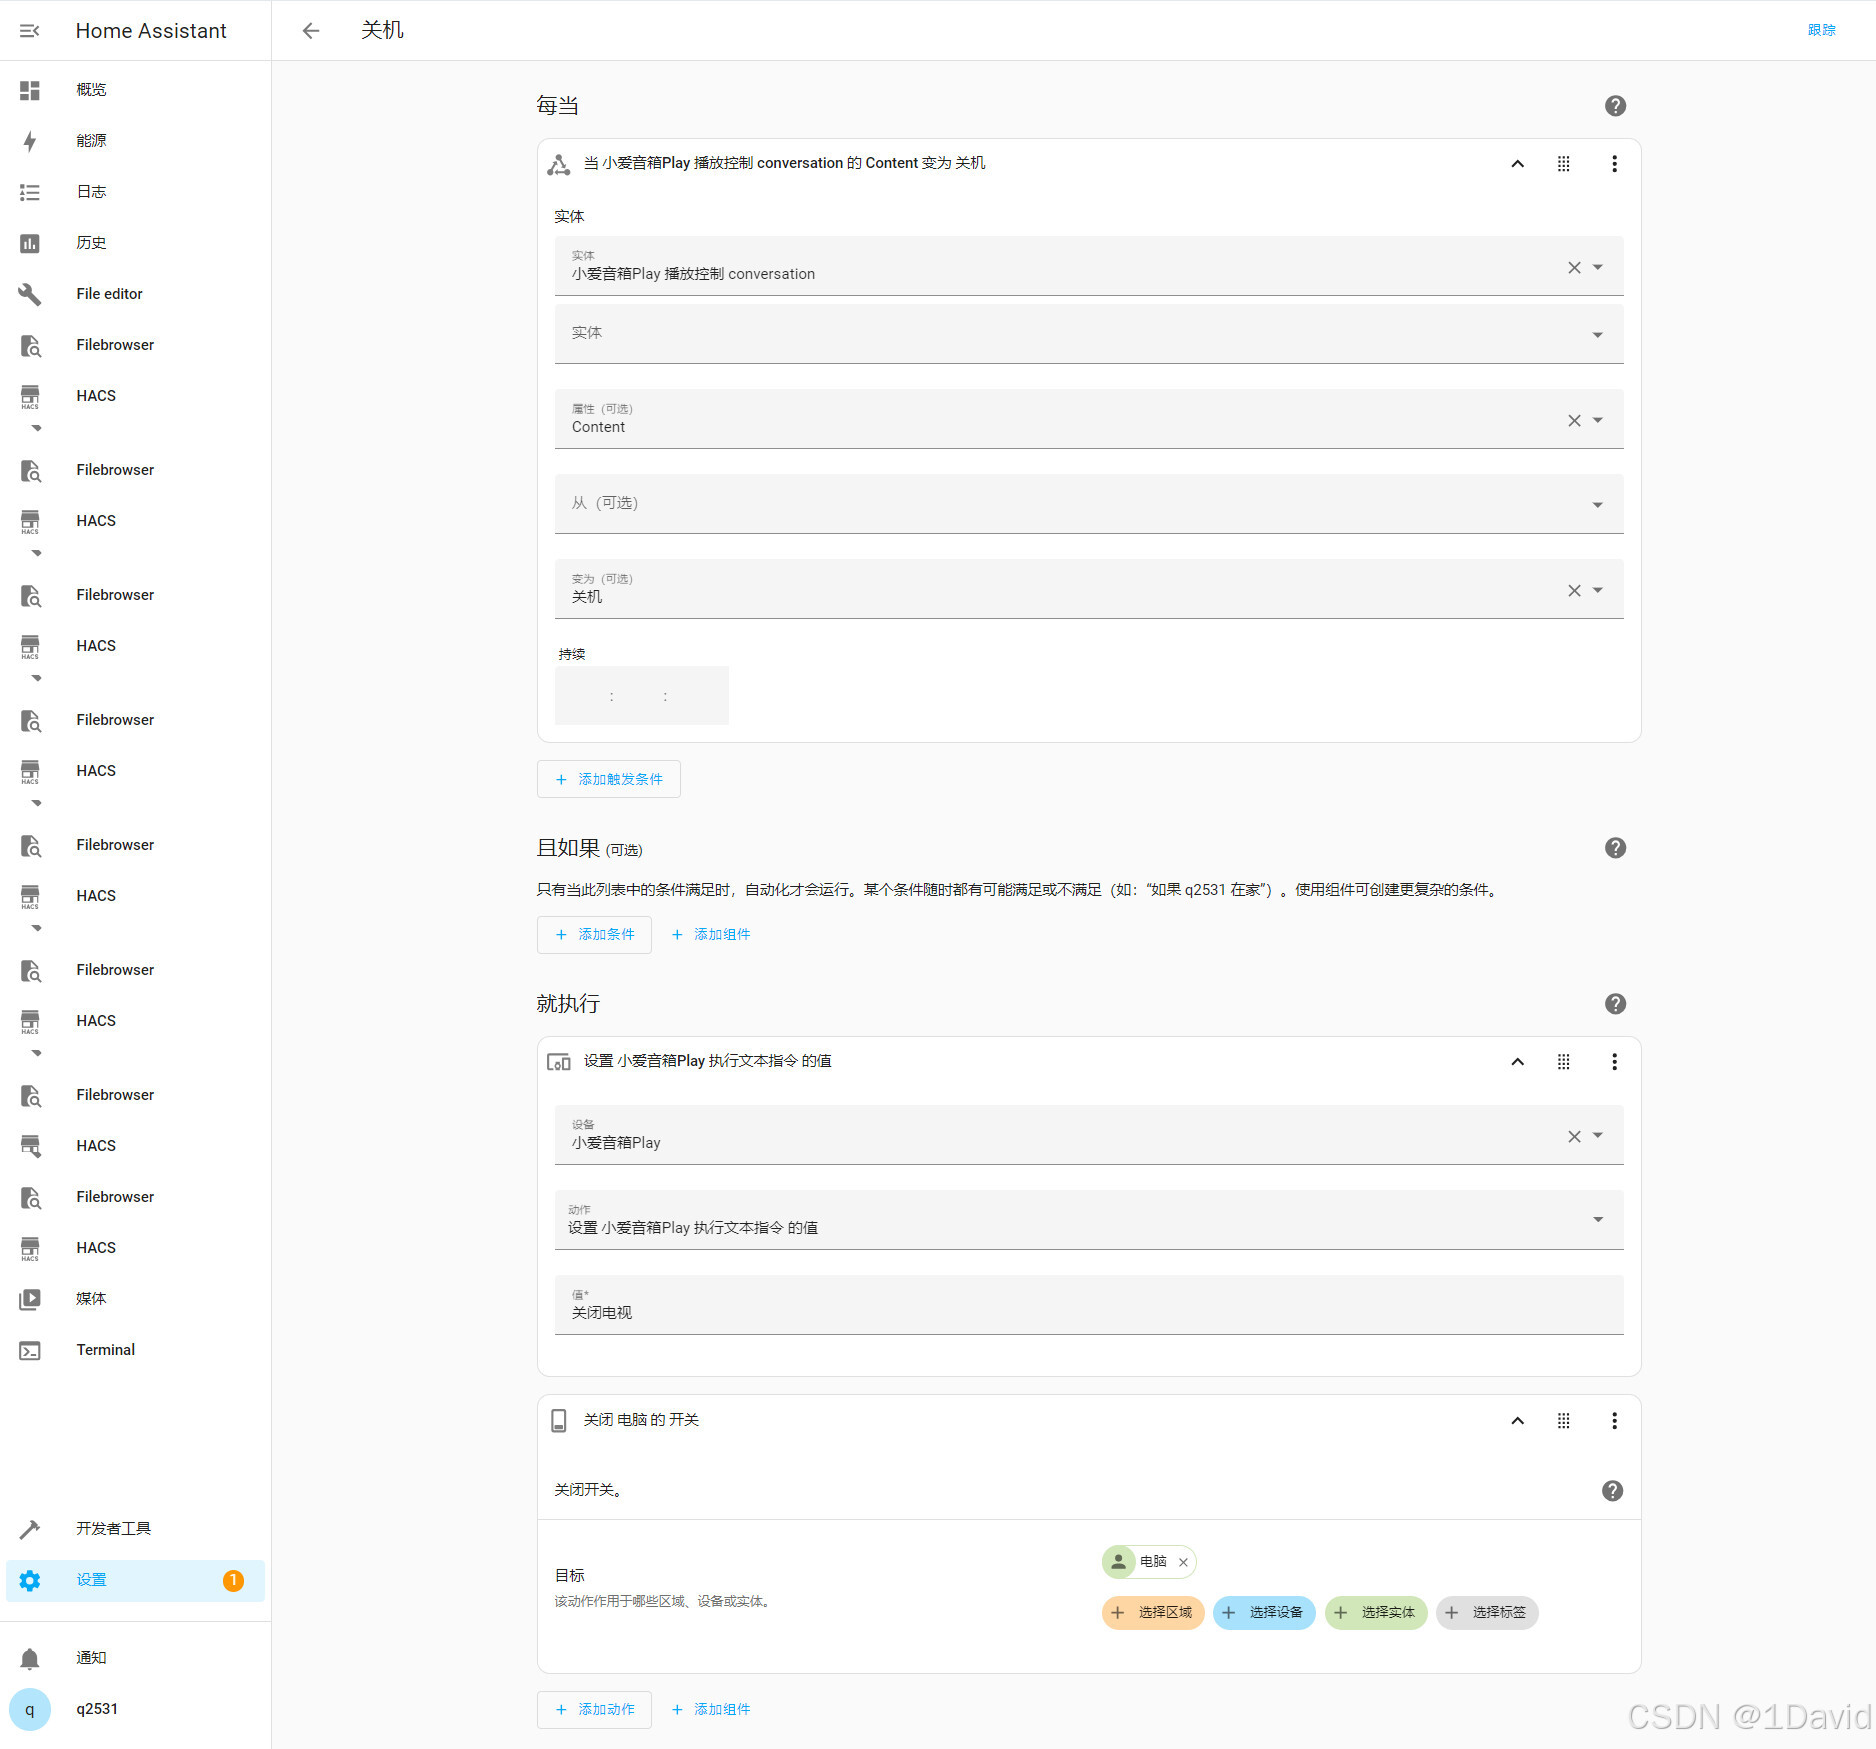Open the 能源 energy lightning icon
Viewport: 1876px width, 1749px height.
(30, 141)
